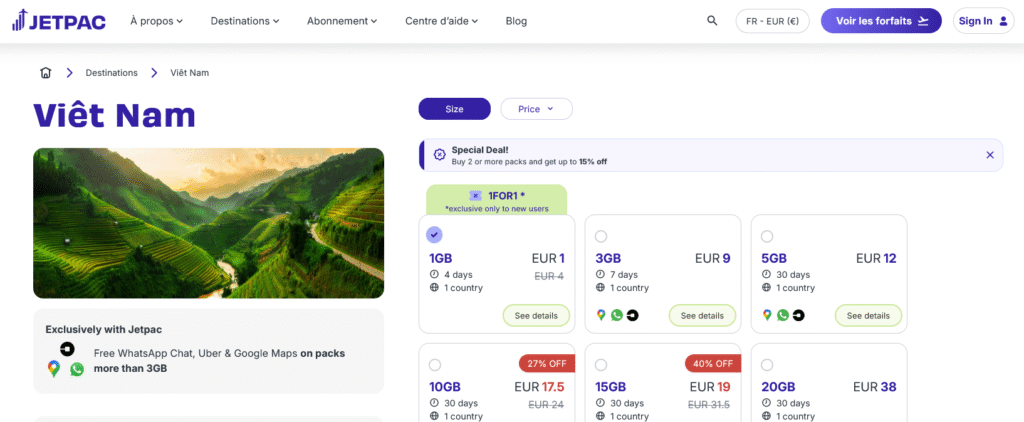1024x422 pixels.
Task: Click the Vietnam rice terraces photo
Action: 208,223
